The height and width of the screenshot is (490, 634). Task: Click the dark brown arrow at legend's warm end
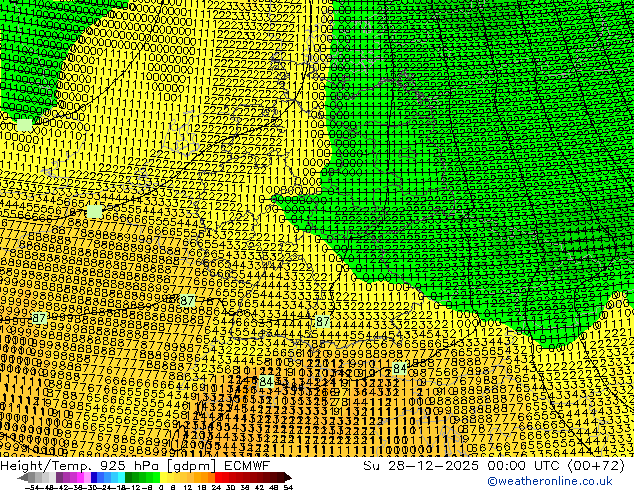point(287,477)
